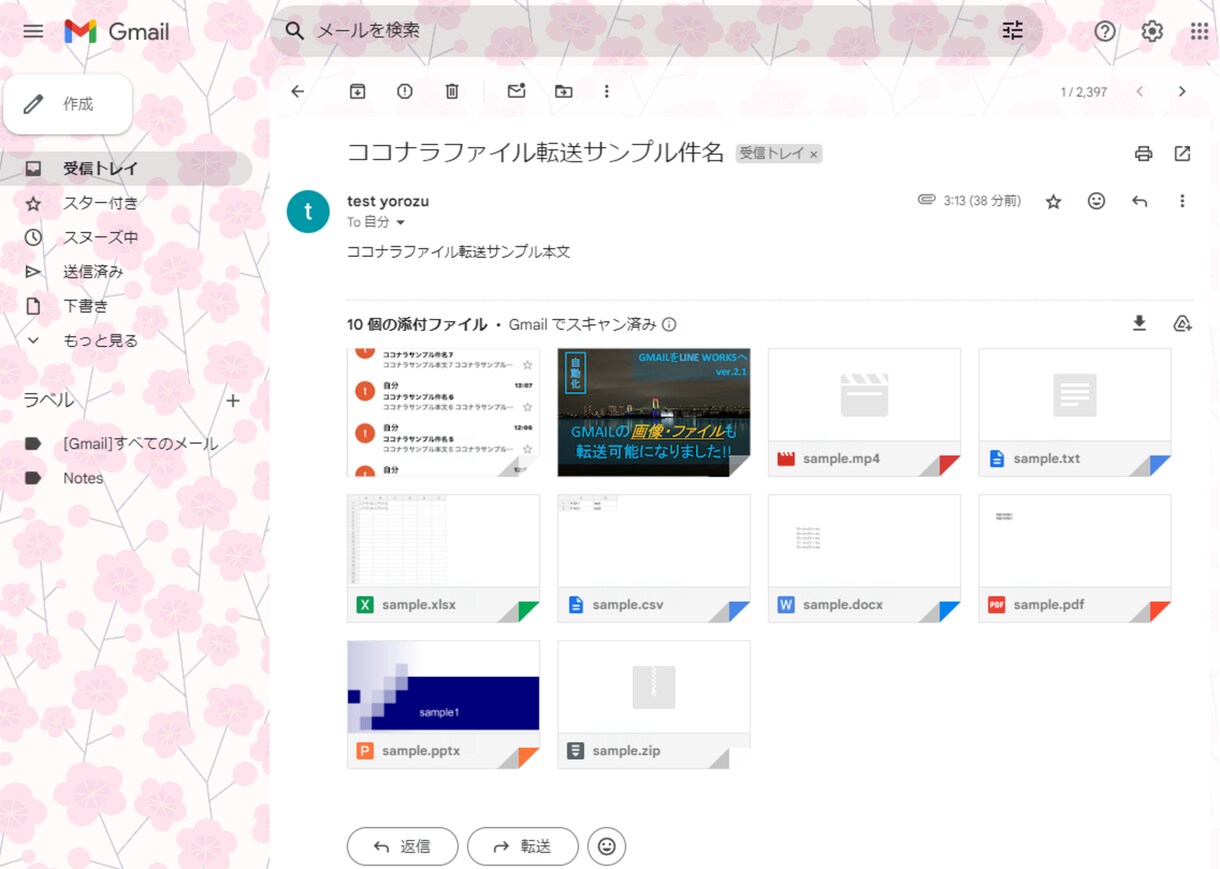Mark the email as unread

pos(516,91)
